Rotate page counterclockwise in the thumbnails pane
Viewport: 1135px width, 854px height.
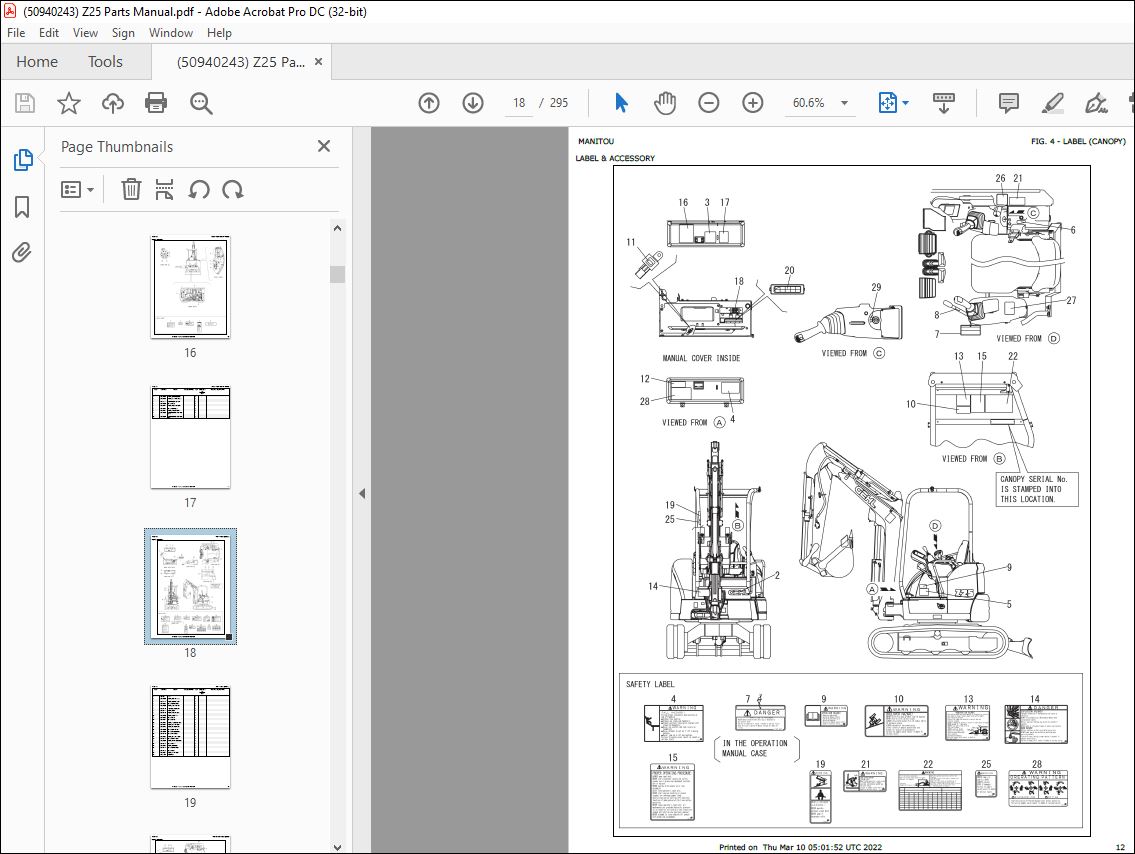[x=198, y=190]
